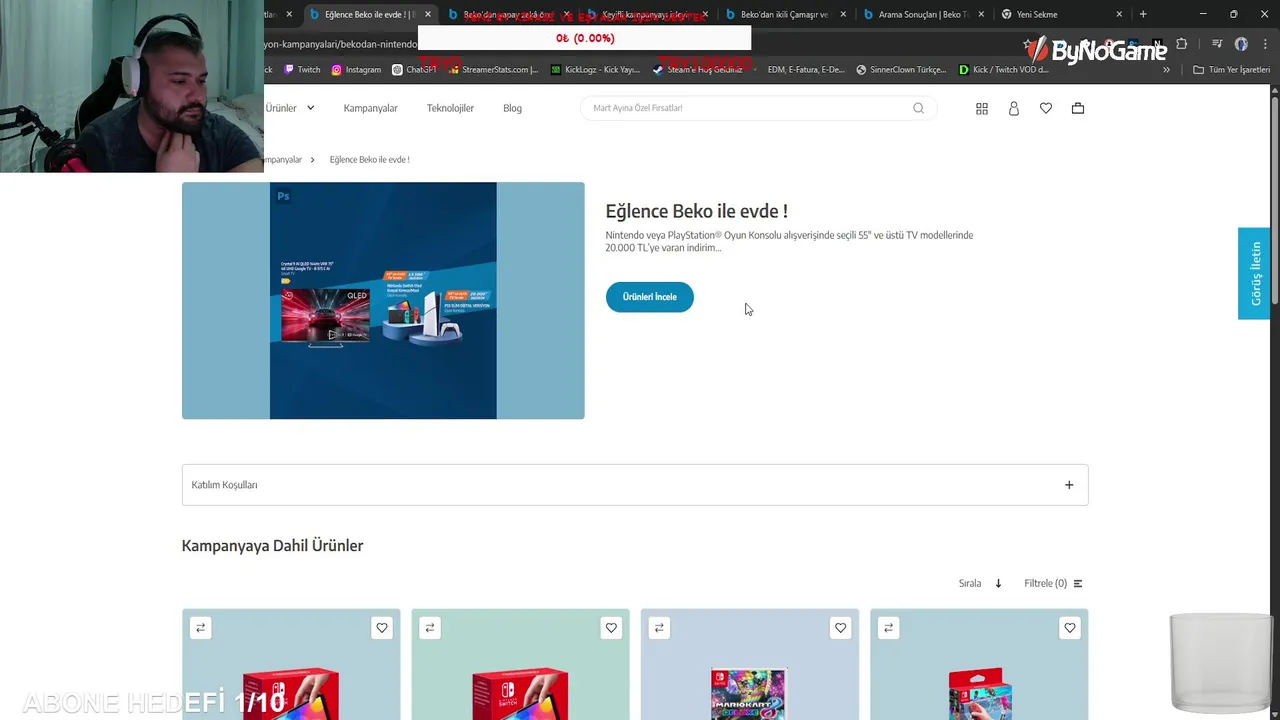Open first Nintendo Switch product image
This screenshot has width=1280, height=720.
tap(291, 694)
